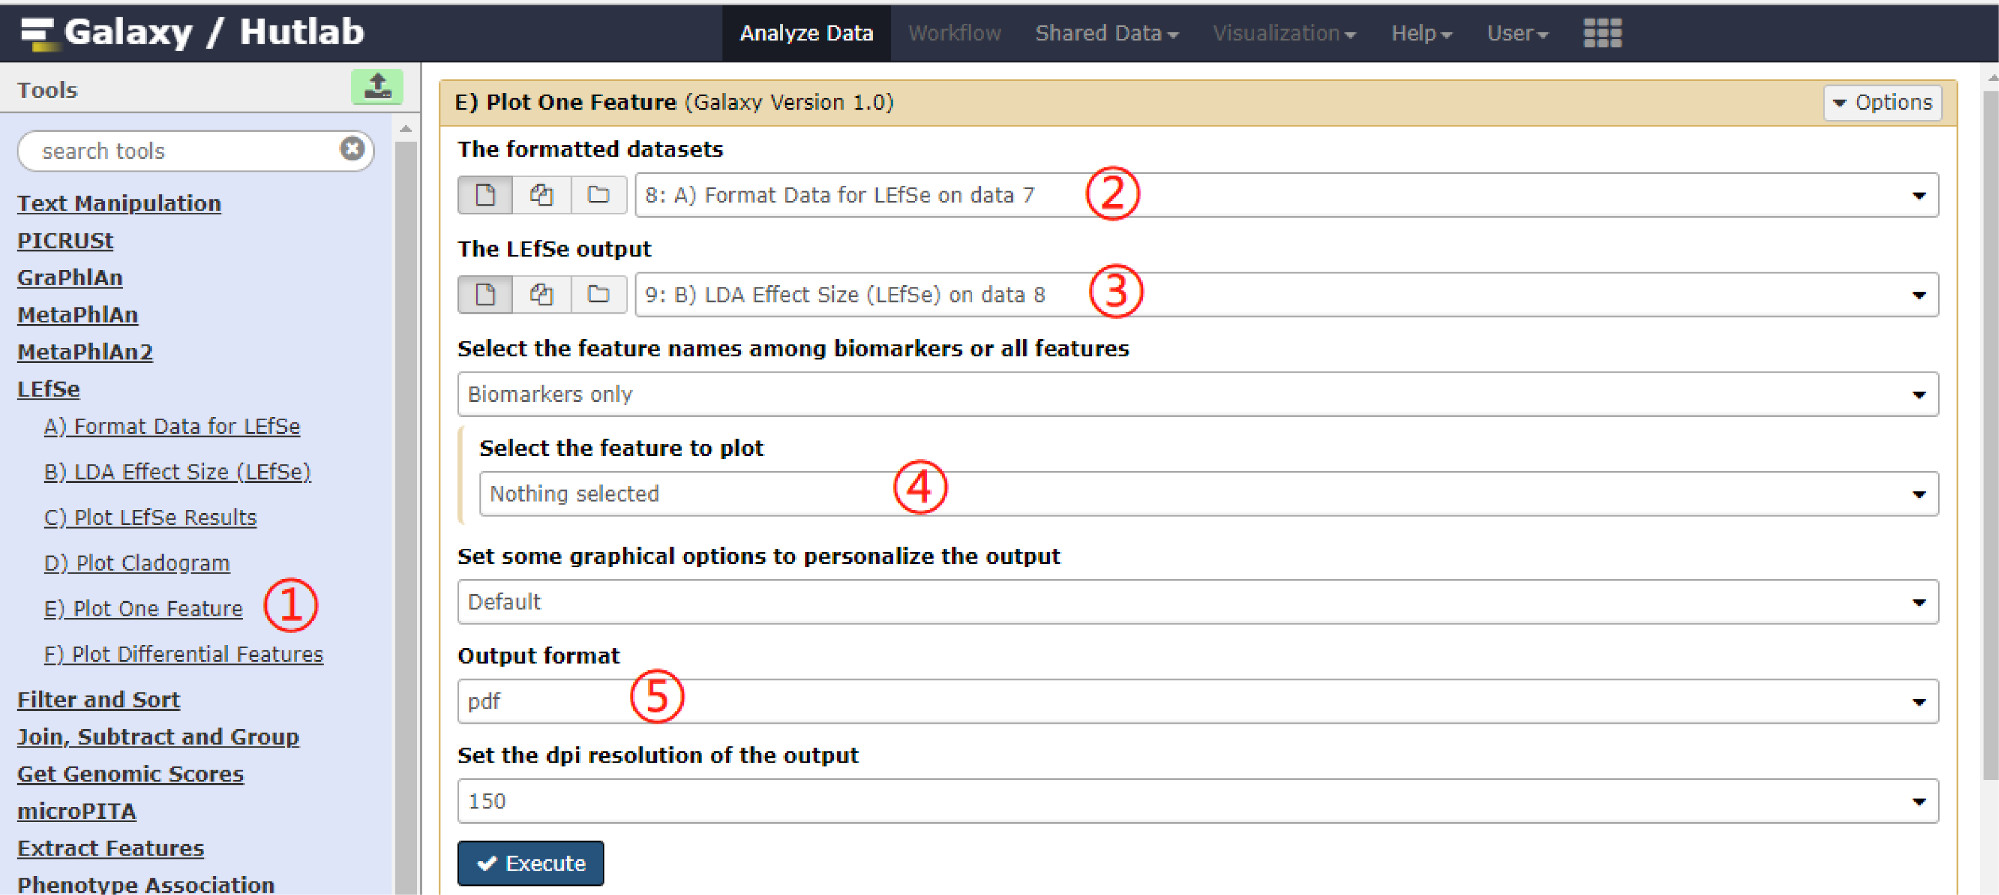Select multiple datasets icon for LEfSe output
Viewport: 1999px width, 895px height.
541,294
